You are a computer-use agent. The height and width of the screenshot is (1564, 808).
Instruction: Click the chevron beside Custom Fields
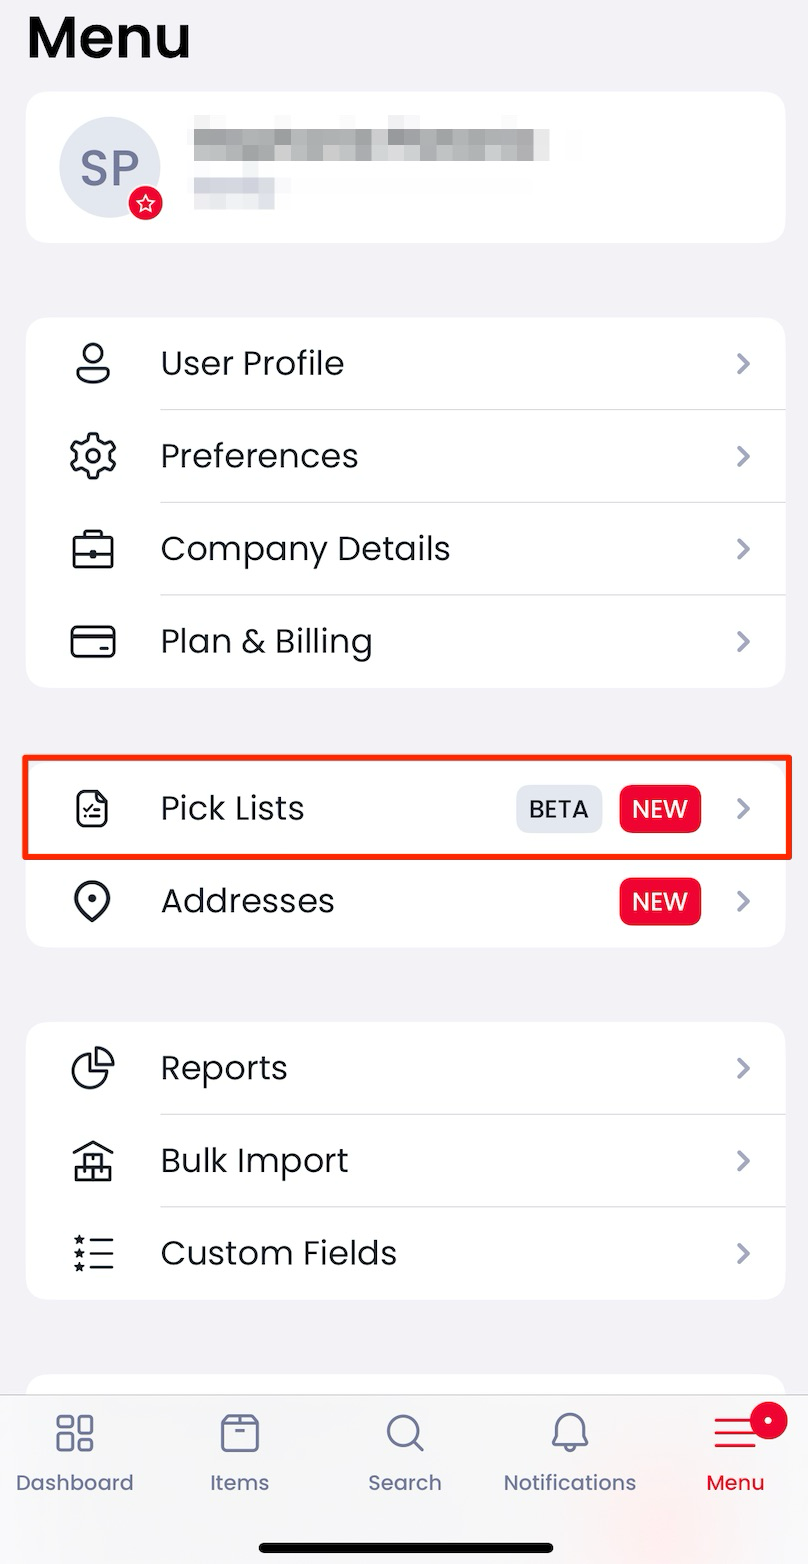(743, 1253)
